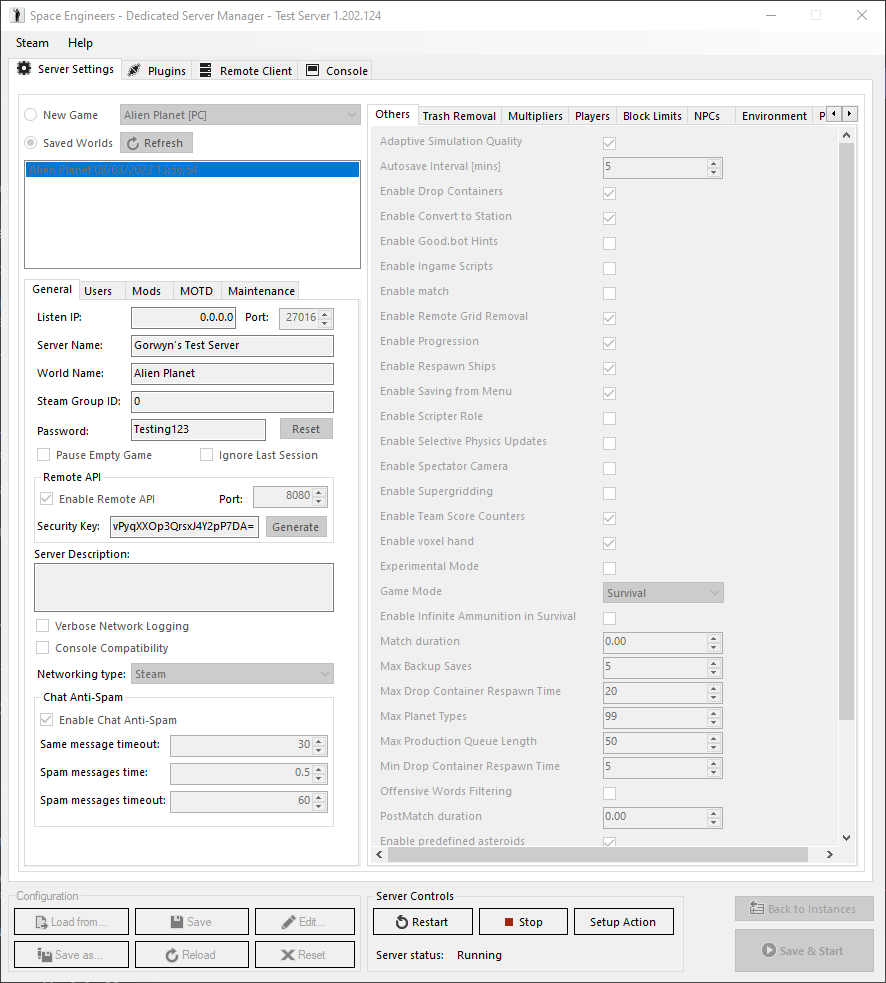
Task: Open the Plugins tab with plug icon
Action: point(157,71)
